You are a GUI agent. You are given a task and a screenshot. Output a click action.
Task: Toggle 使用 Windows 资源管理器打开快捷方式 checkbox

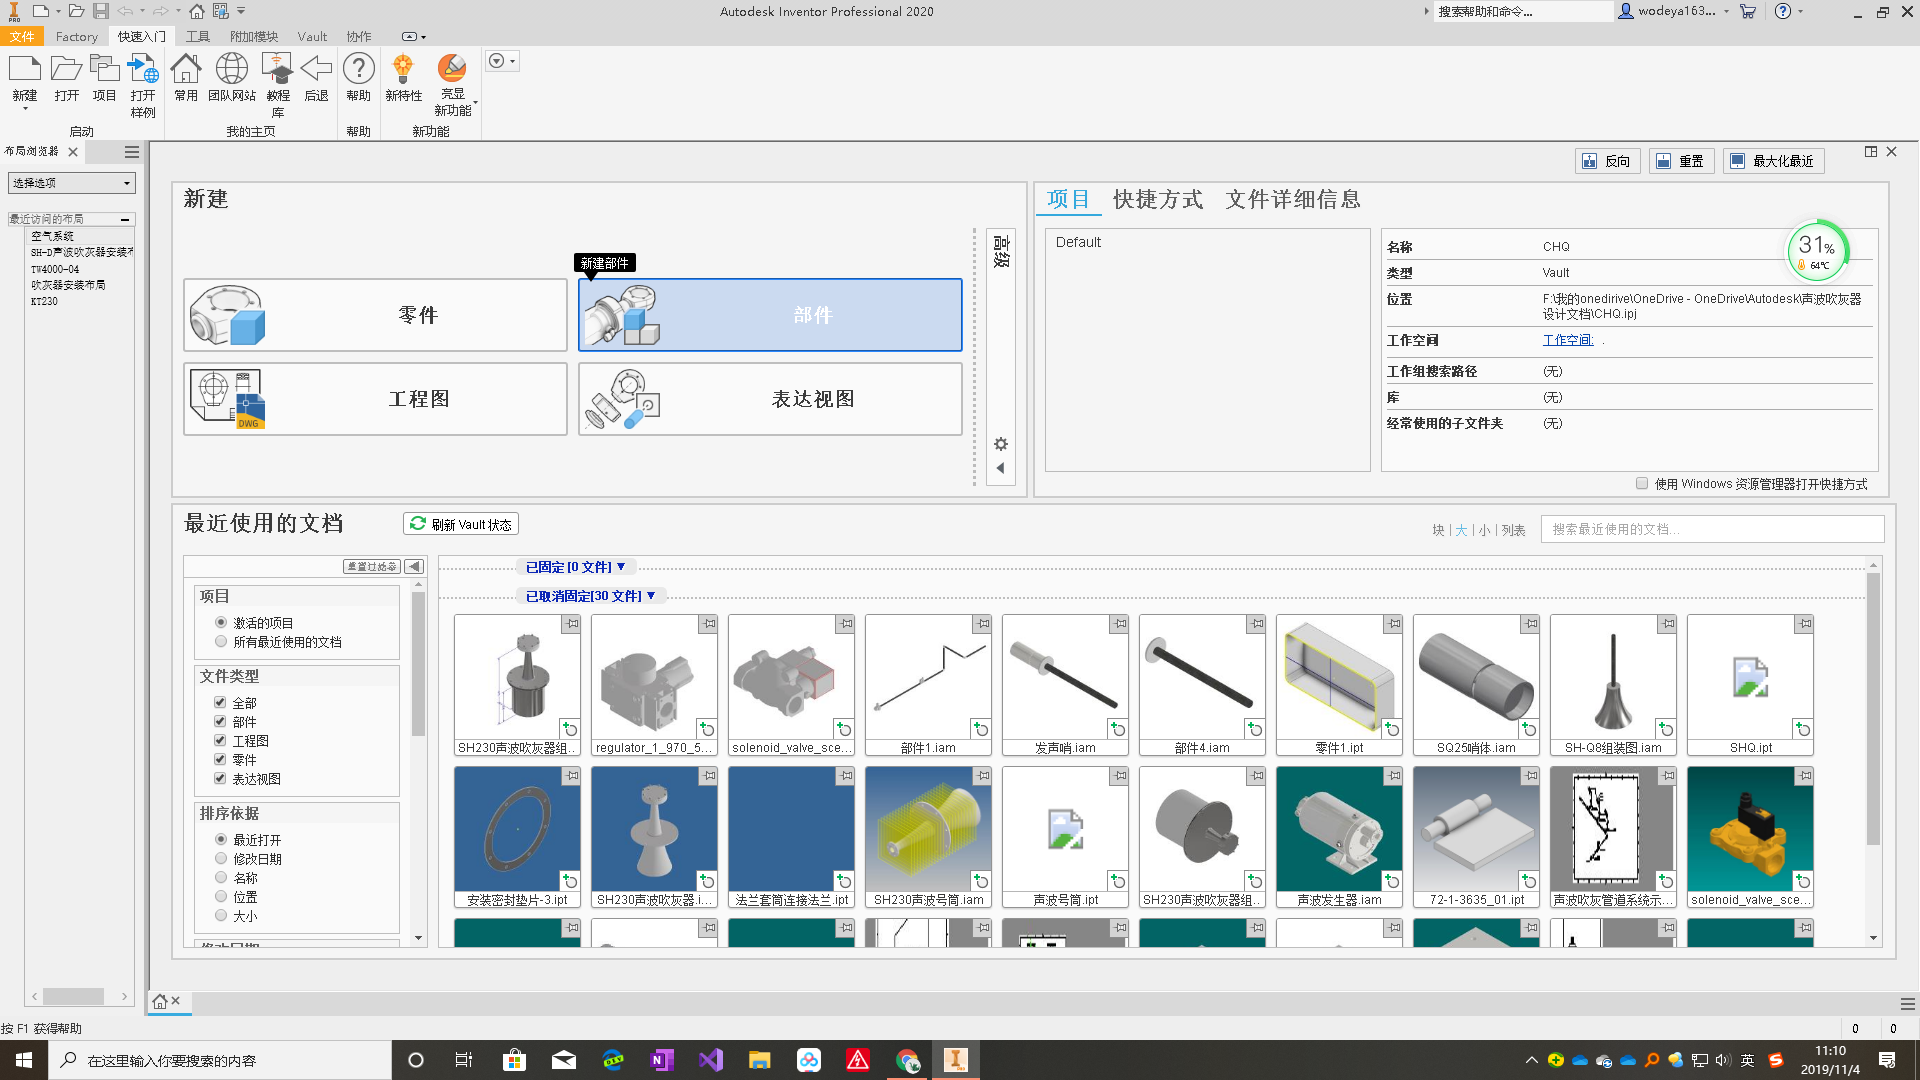[1642, 484]
